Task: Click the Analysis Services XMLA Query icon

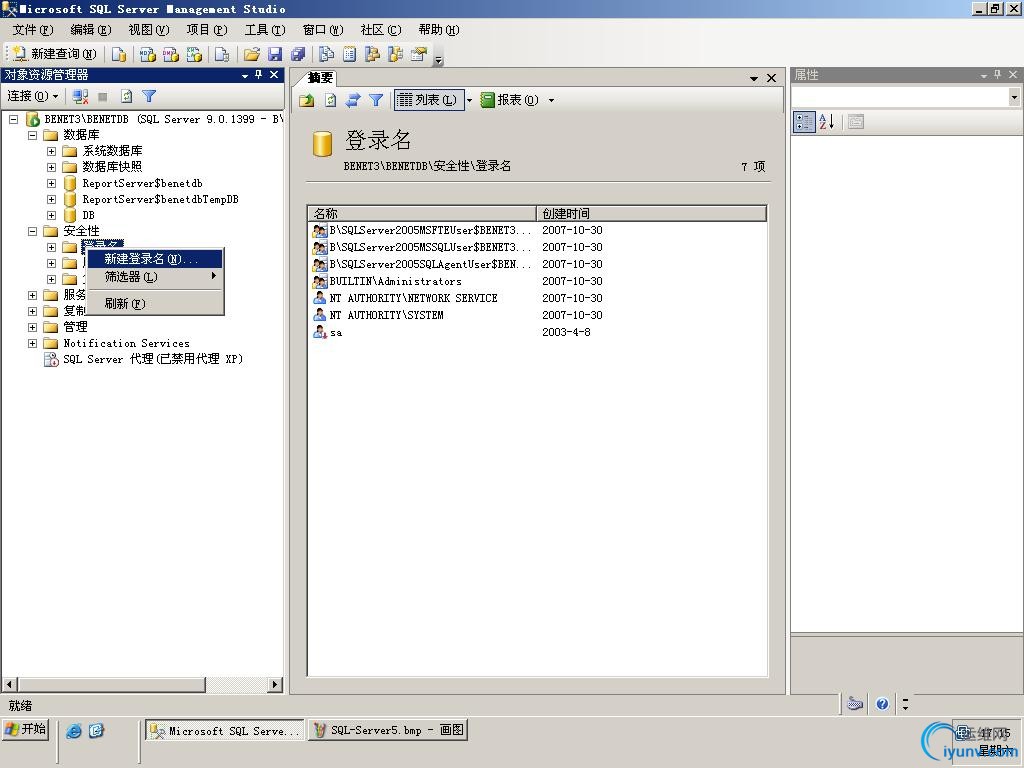Action: (195, 54)
